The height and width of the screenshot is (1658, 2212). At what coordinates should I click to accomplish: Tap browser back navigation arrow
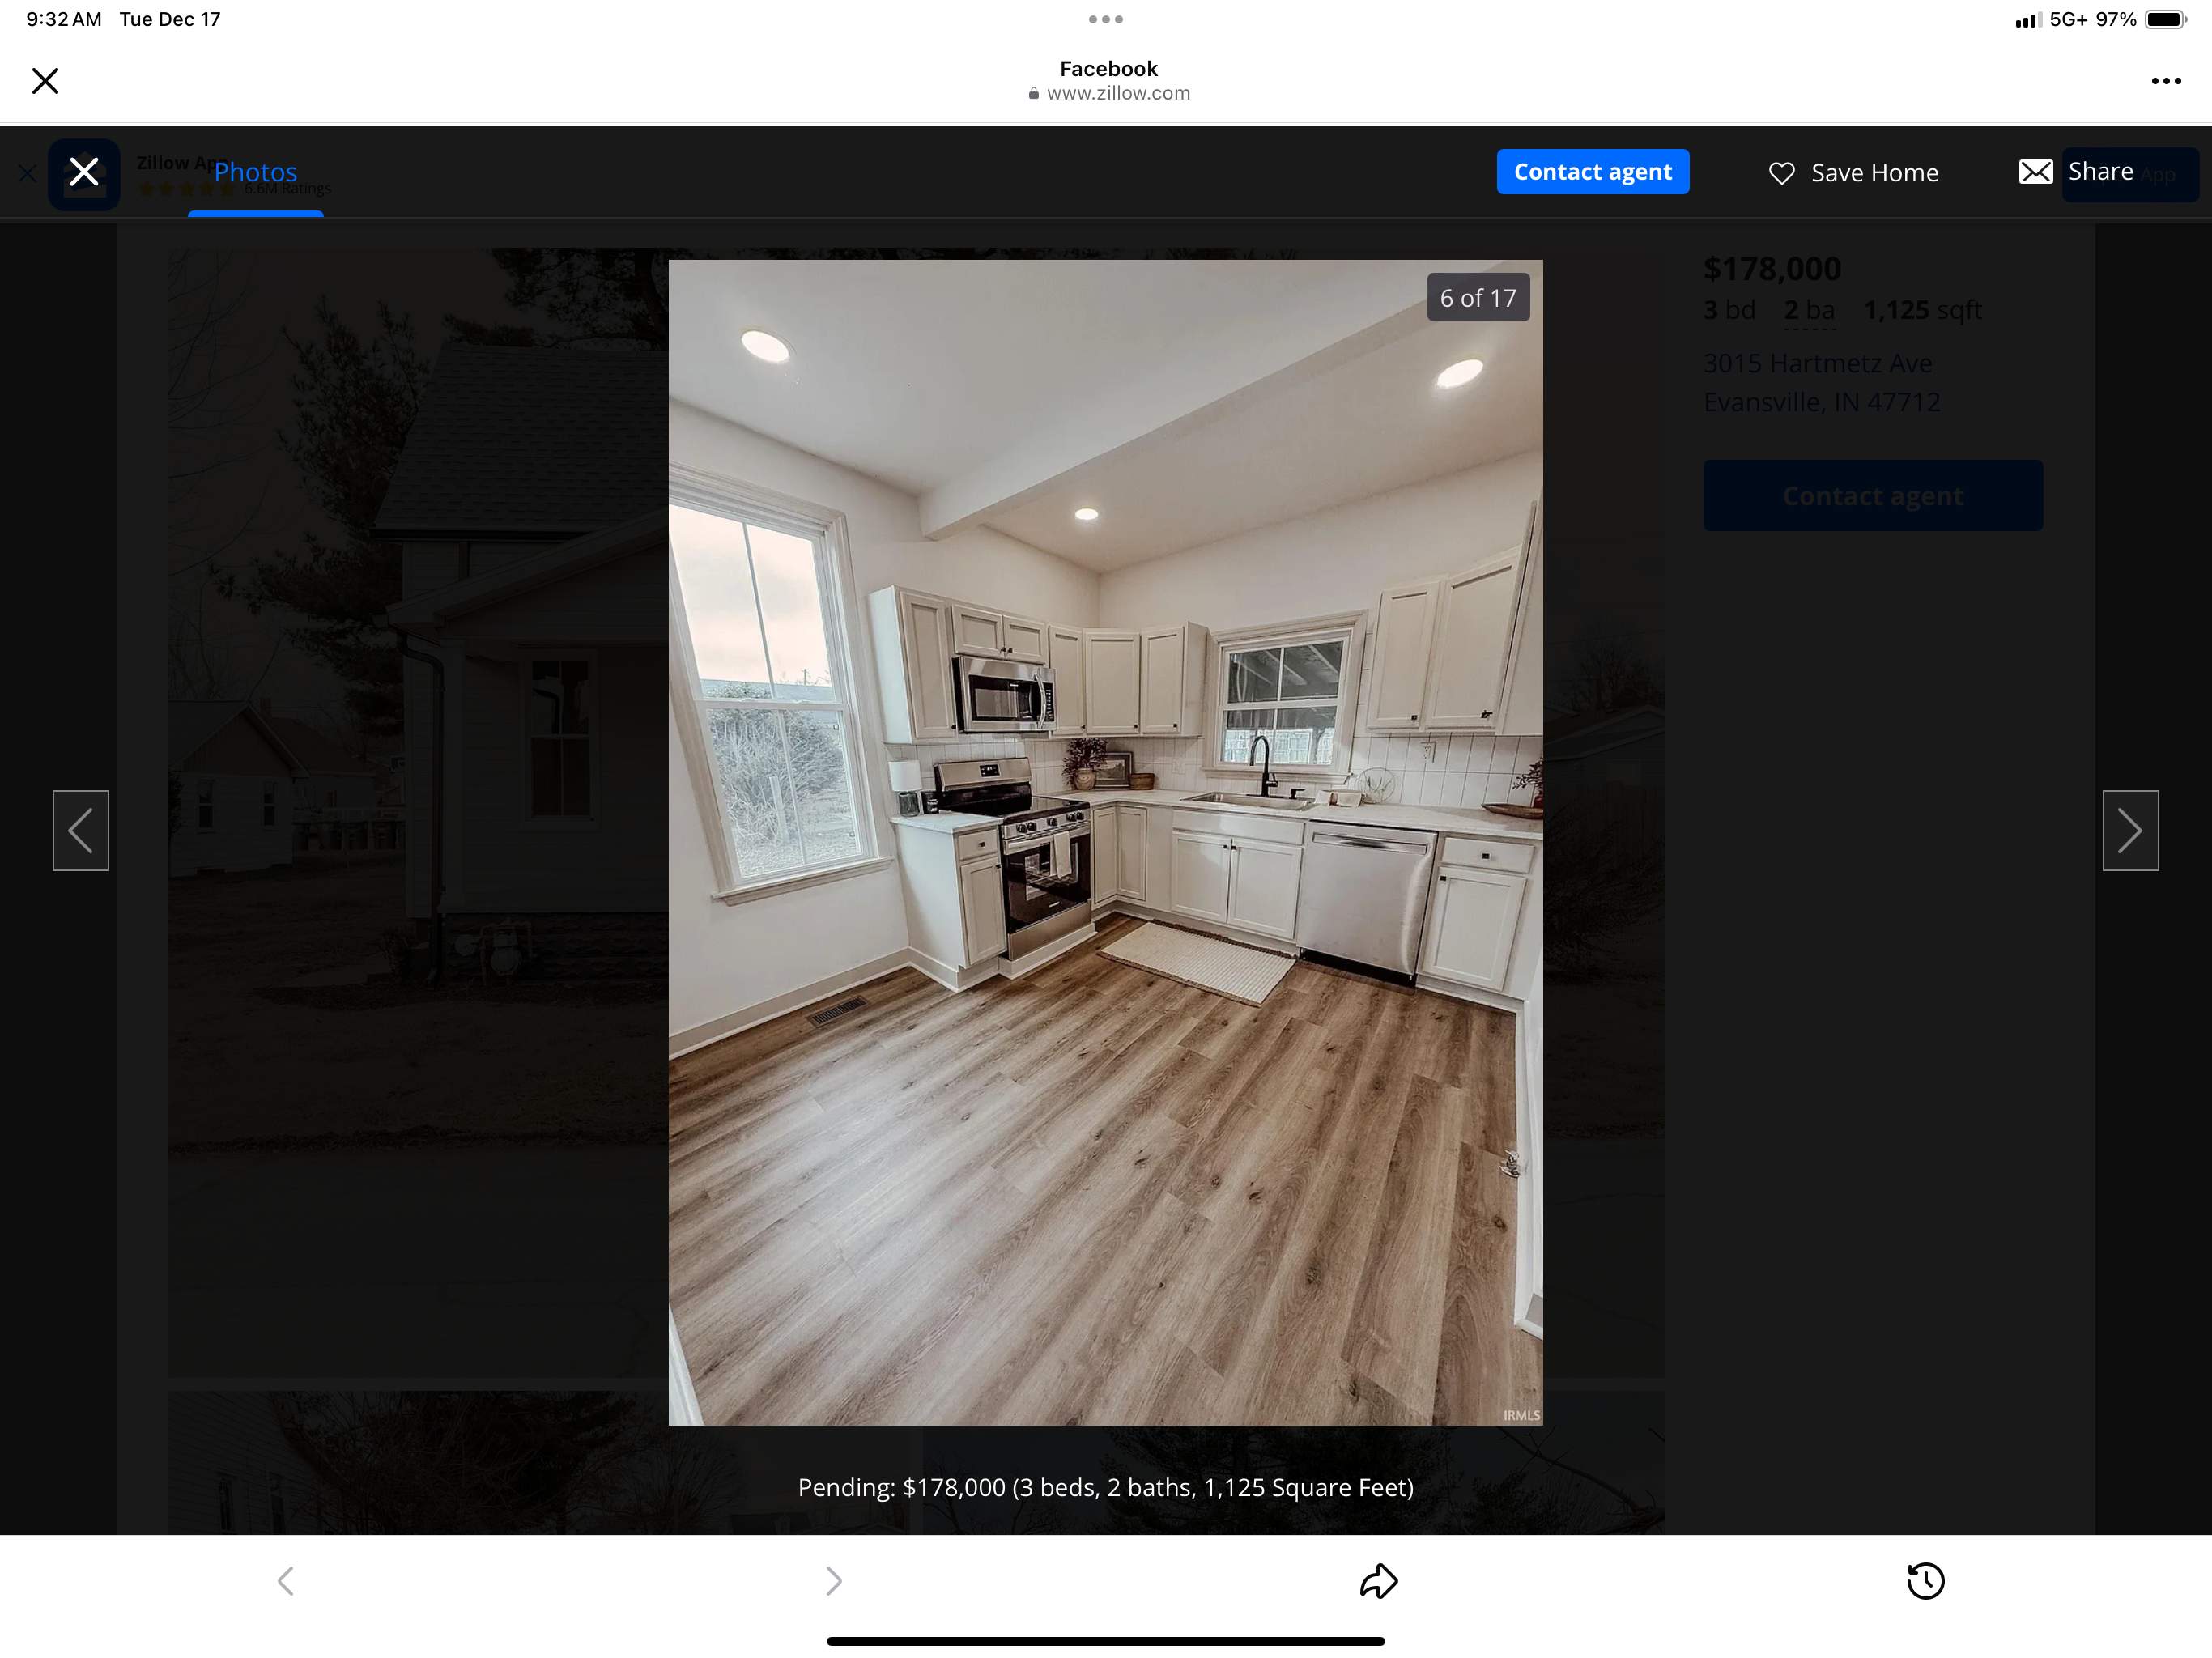pos(286,1581)
